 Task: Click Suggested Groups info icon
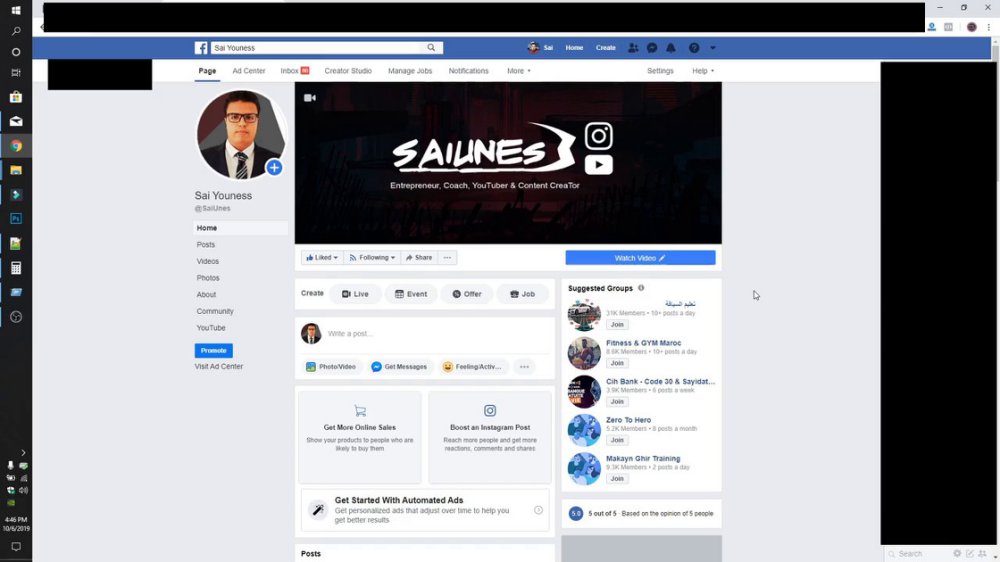point(641,288)
